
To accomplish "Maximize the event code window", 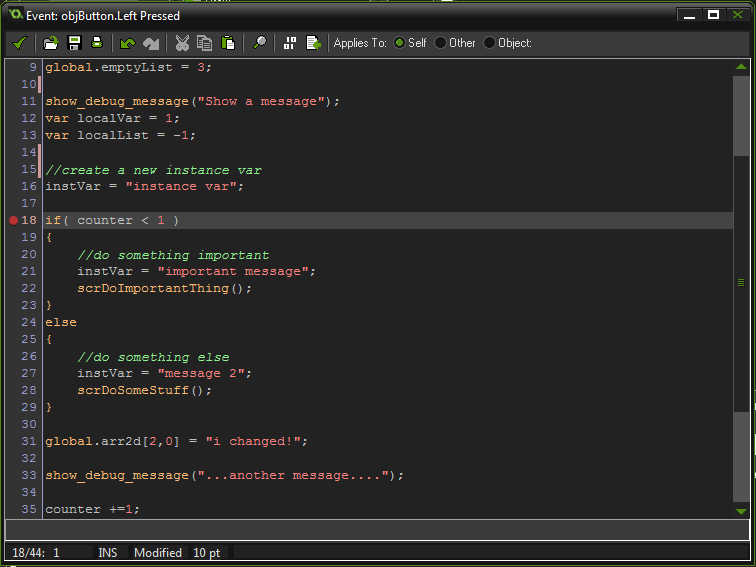I will pos(713,15).
